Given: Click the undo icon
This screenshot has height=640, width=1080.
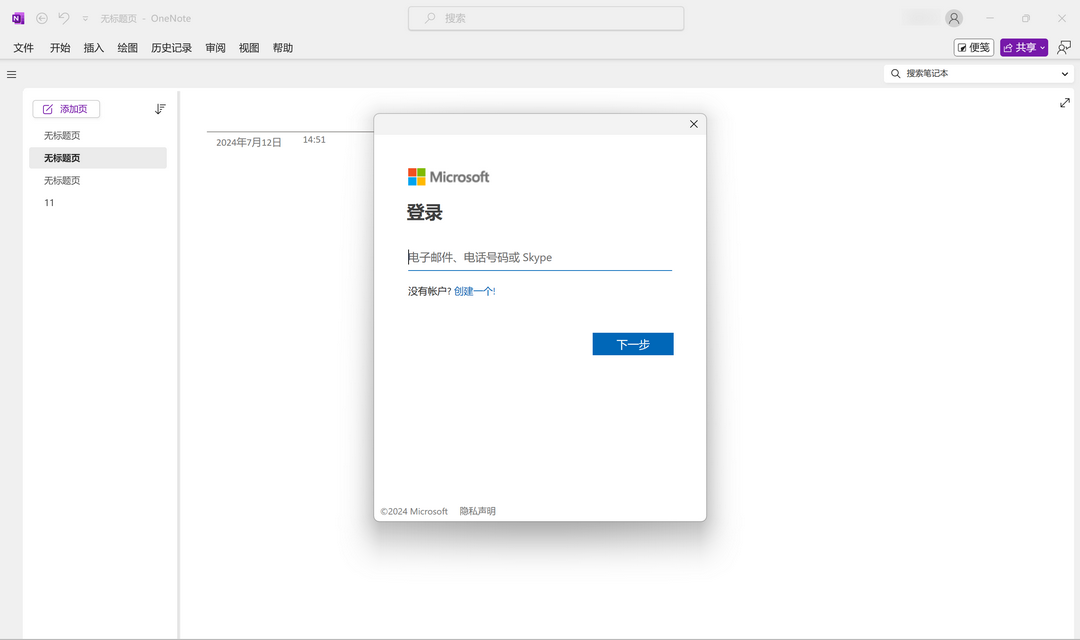Looking at the screenshot, I should 64,17.
